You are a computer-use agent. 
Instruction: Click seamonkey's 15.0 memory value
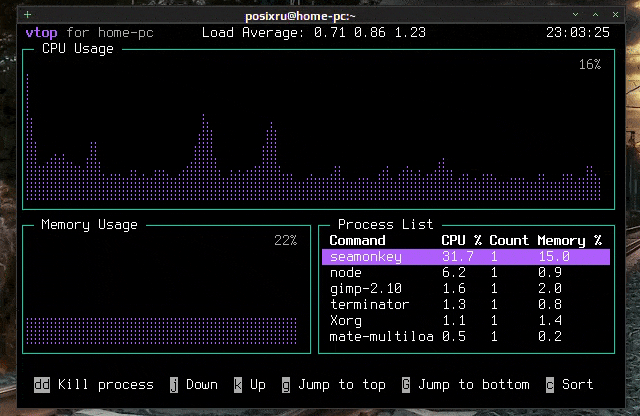(x=554, y=257)
